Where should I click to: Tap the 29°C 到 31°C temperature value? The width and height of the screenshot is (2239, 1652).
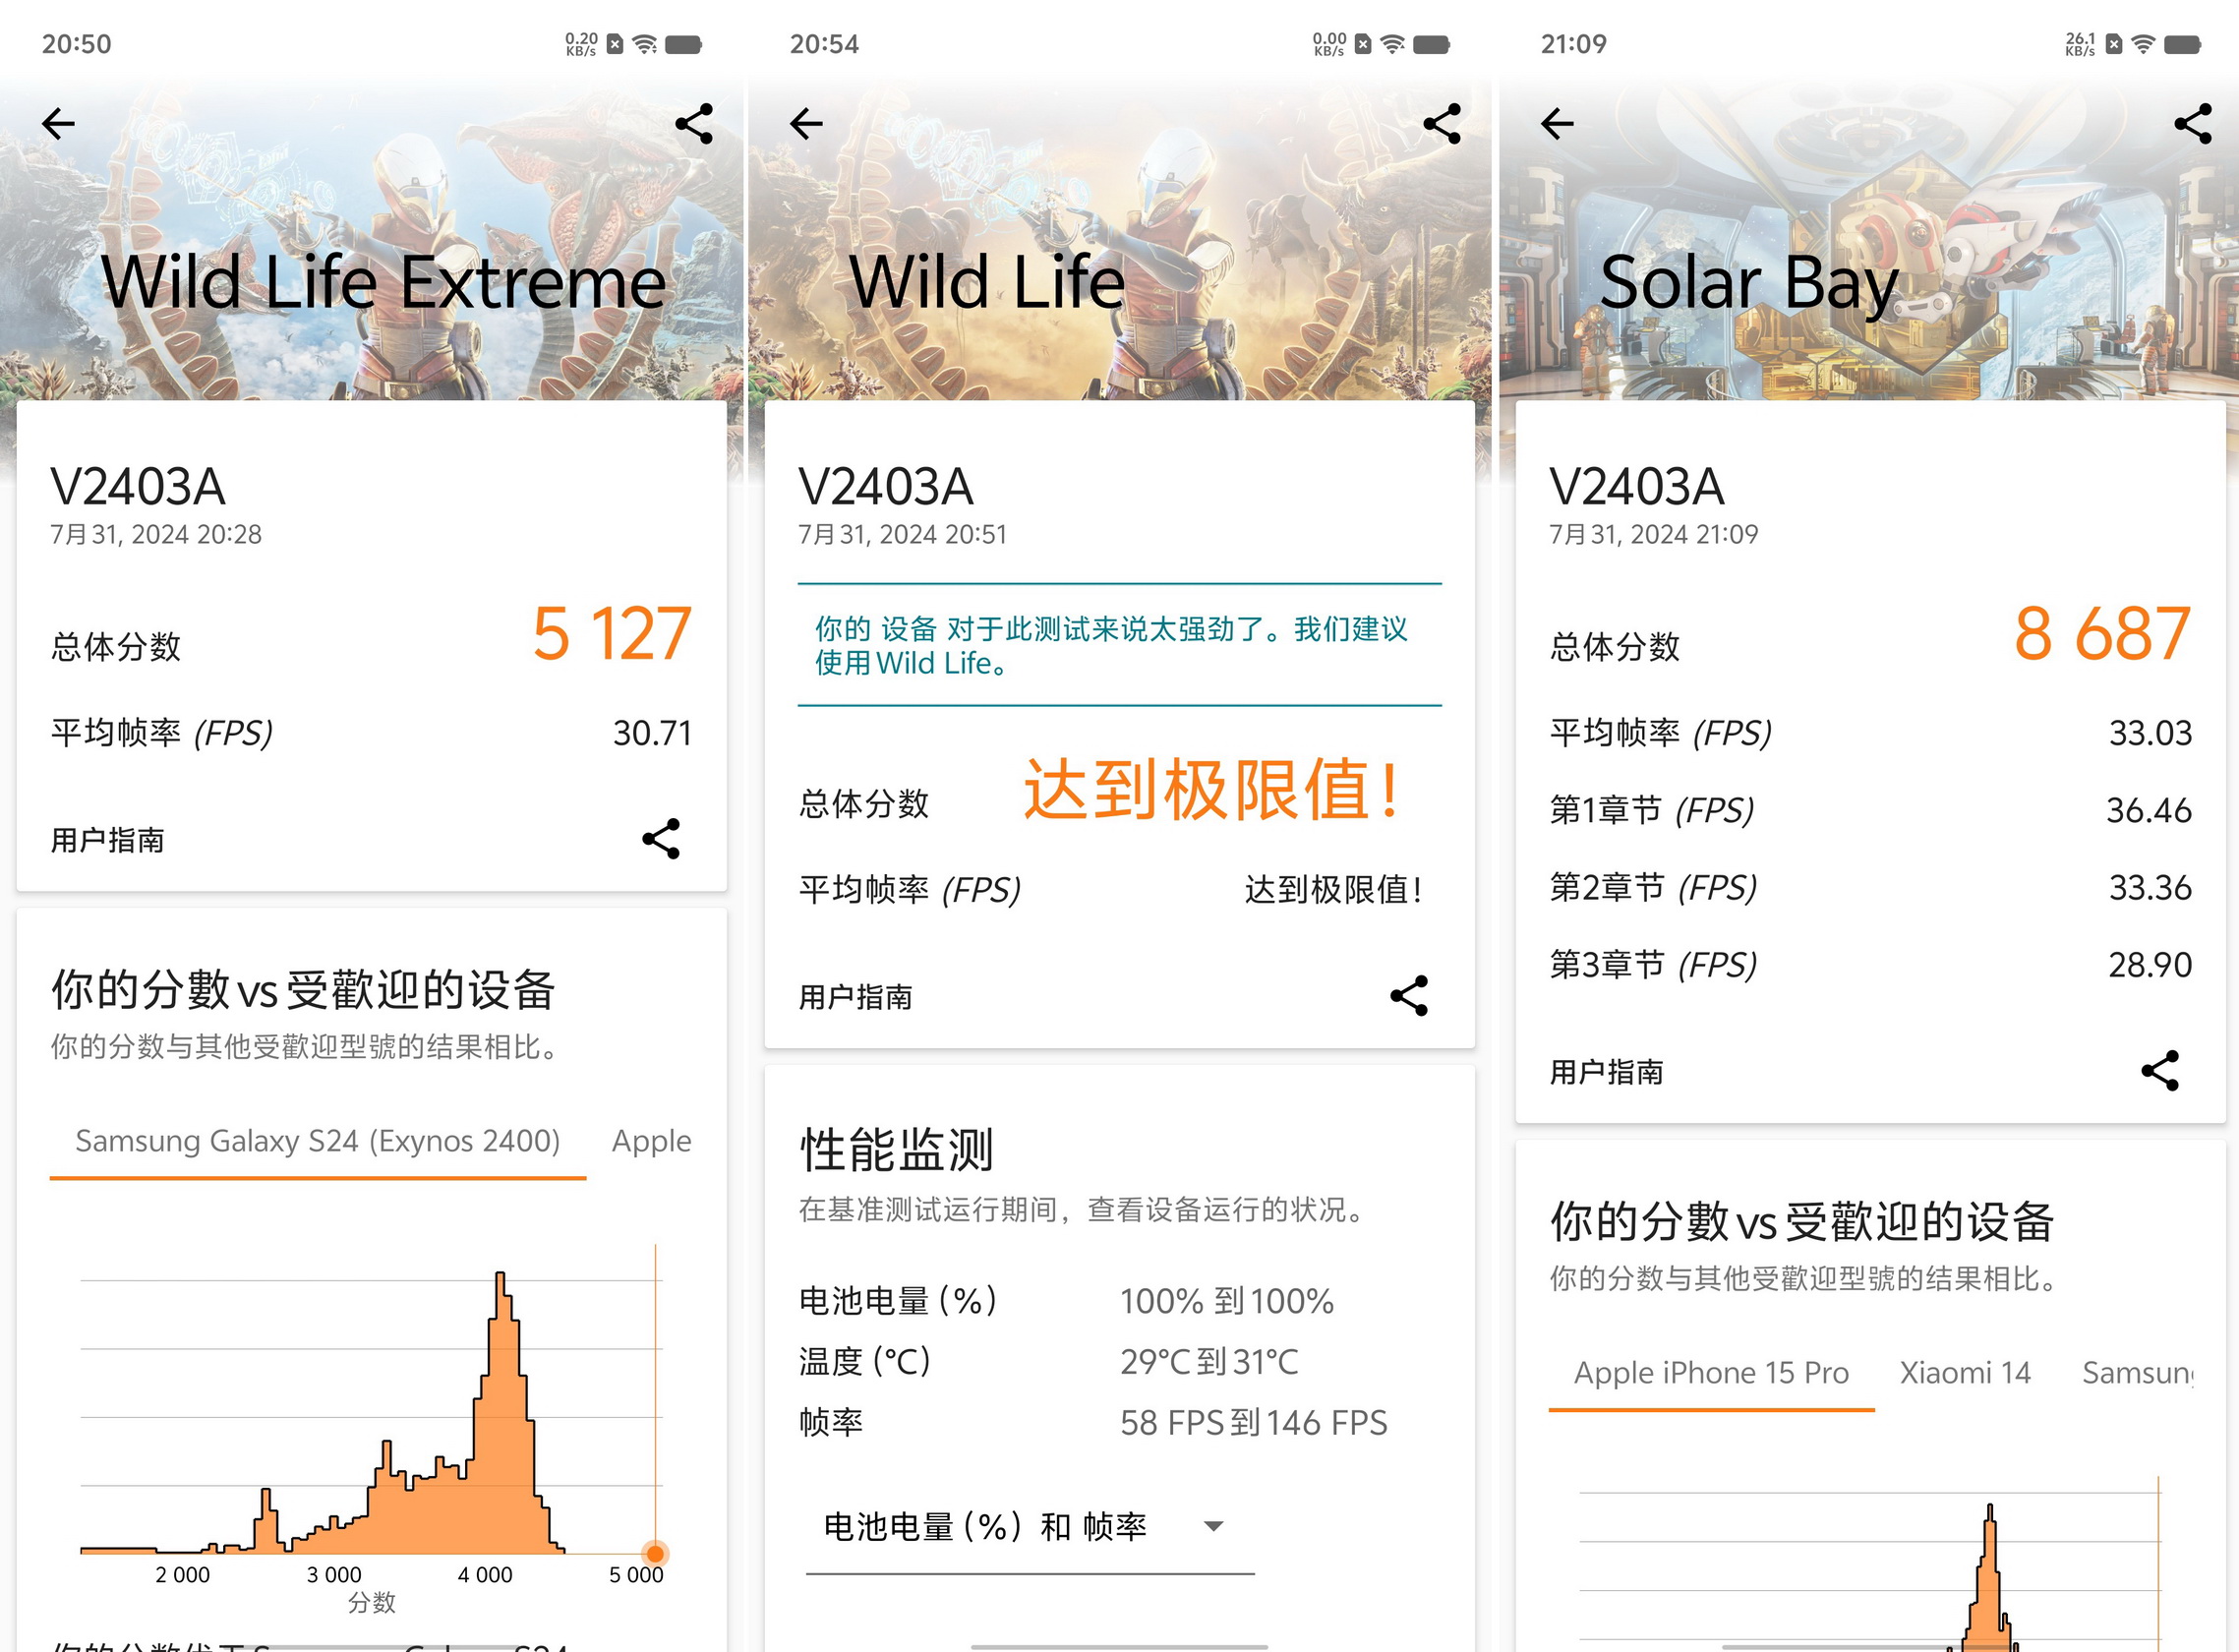pyautogui.click(x=1209, y=1361)
